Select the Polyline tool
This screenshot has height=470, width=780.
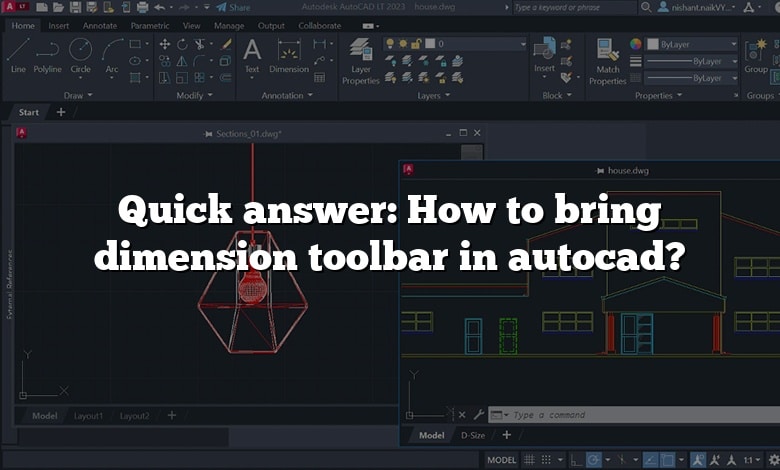48,56
